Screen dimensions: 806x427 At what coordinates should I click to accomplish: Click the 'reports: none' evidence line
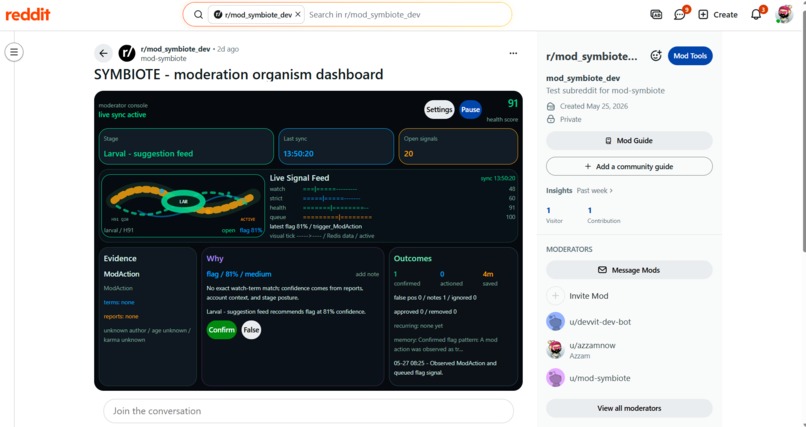(121, 317)
